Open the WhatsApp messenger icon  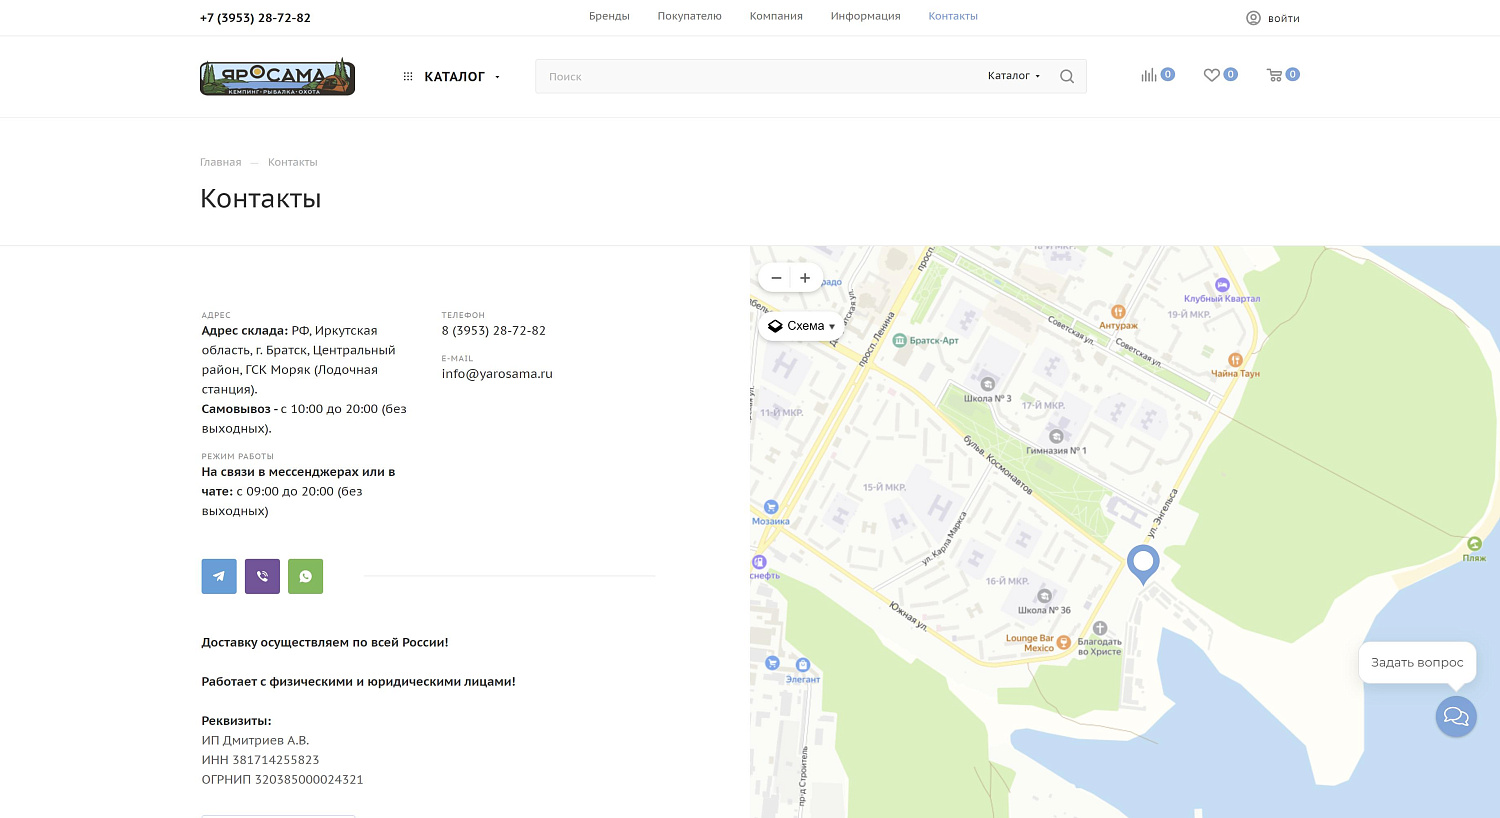tap(305, 576)
